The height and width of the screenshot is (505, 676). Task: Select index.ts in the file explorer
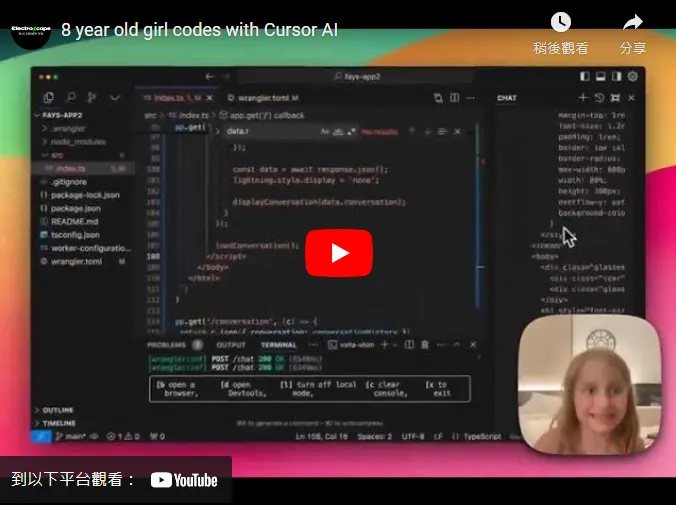tap(83, 168)
